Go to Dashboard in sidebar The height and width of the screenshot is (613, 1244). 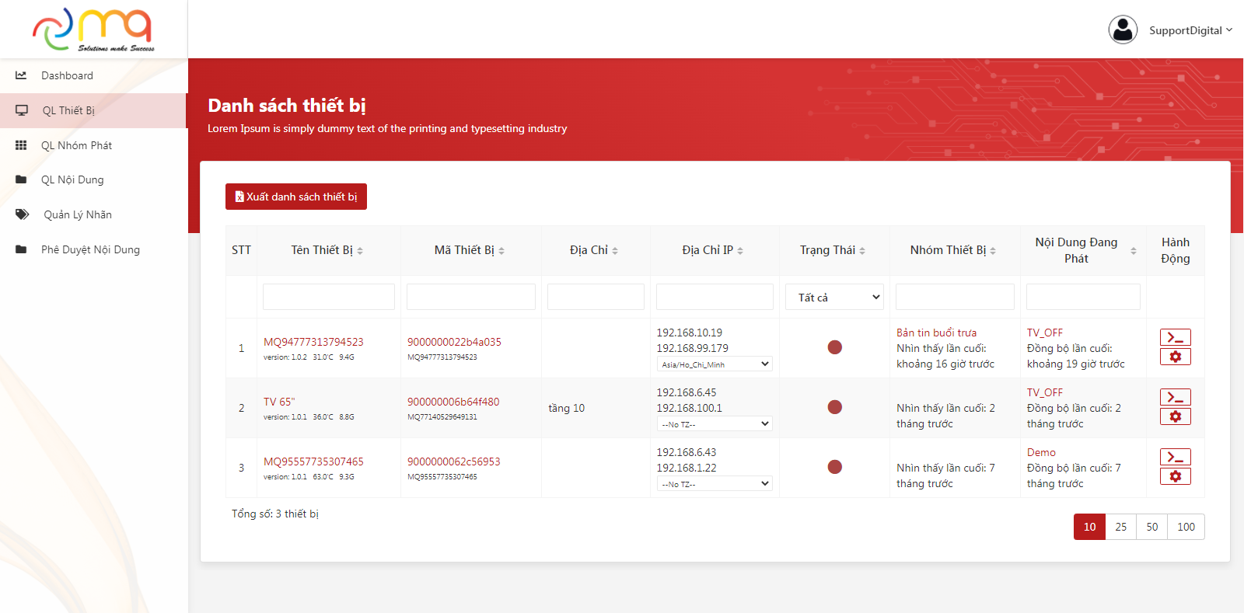click(67, 76)
